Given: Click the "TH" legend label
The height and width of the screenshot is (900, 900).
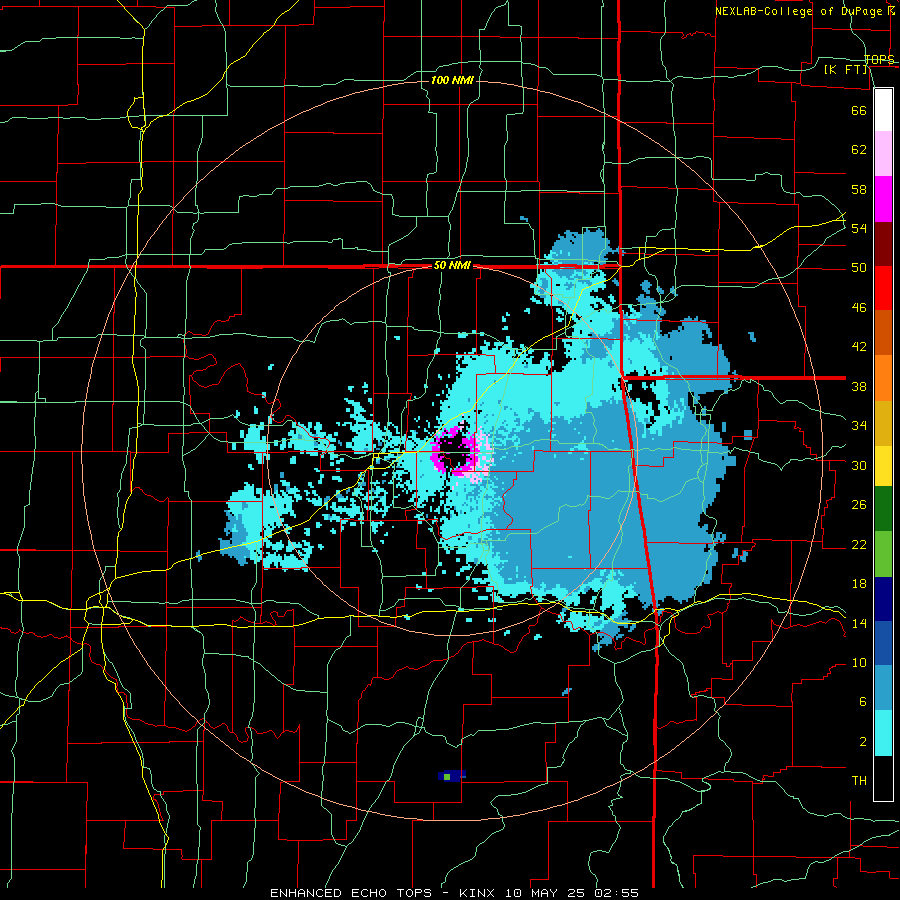Looking at the screenshot, I should tap(859, 781).
